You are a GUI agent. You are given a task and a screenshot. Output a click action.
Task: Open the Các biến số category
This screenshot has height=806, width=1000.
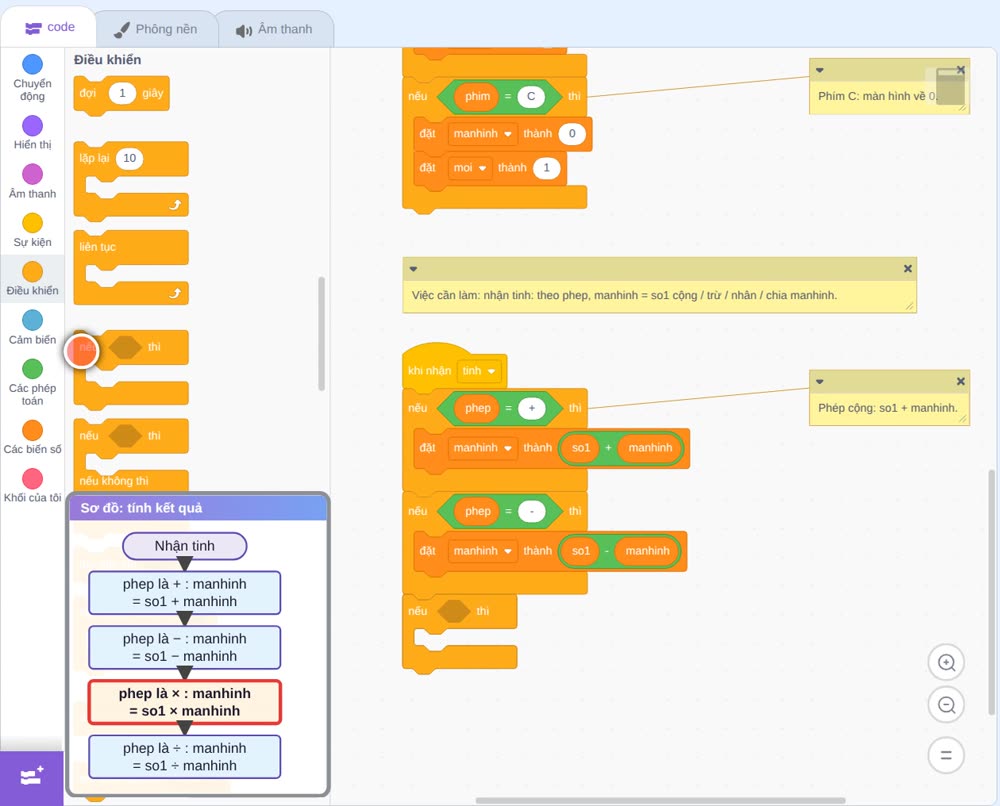pos(32,437)
